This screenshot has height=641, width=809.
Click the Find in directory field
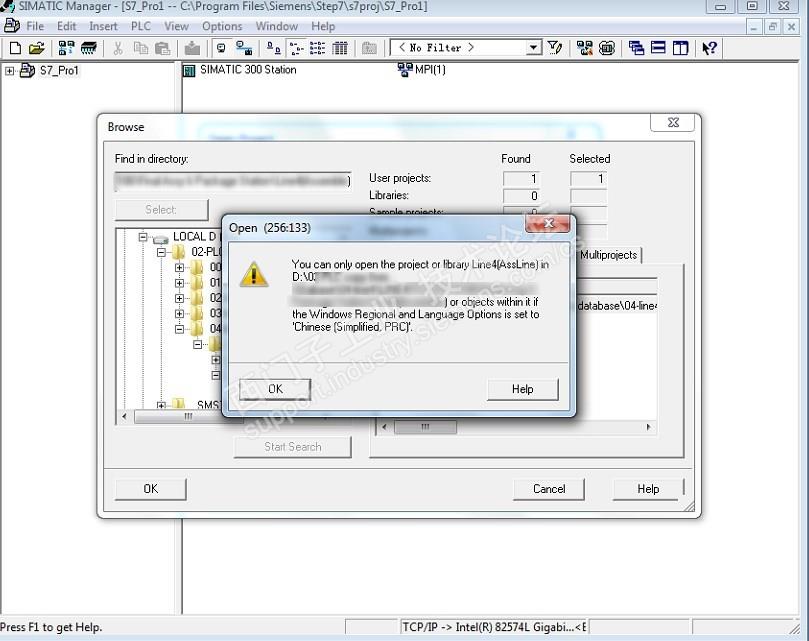233,181
